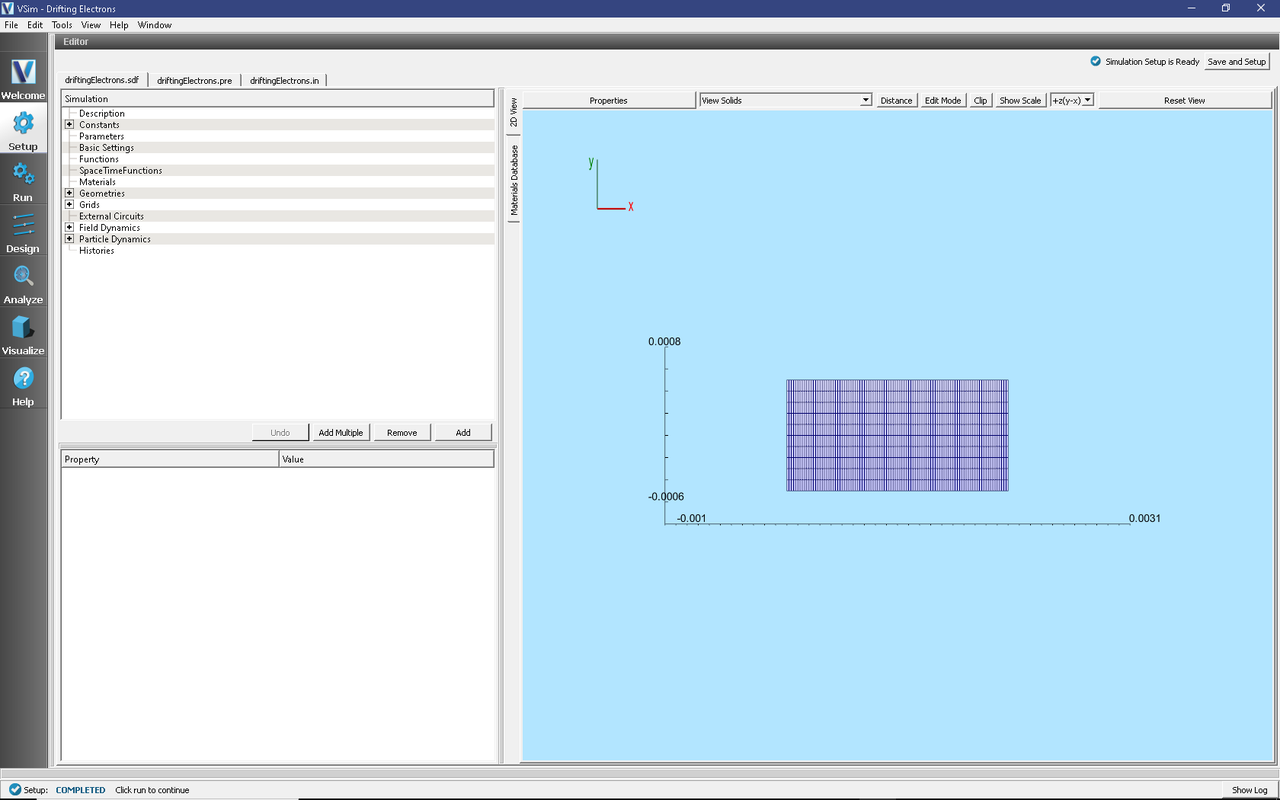Click the setup Completed status checkmark icon

14,790
